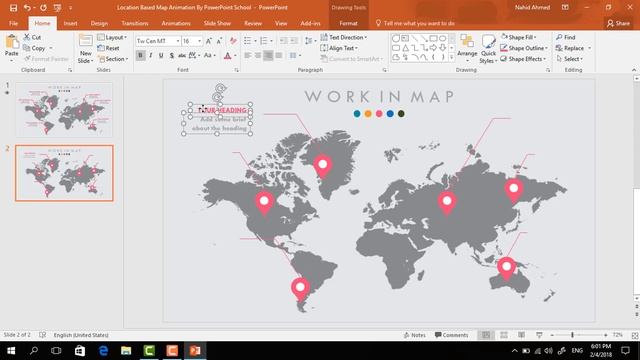This screenshot has width=640, height=360.
Task: Click the Copy button
Action: pyautogui.click(x=35, y=48)
